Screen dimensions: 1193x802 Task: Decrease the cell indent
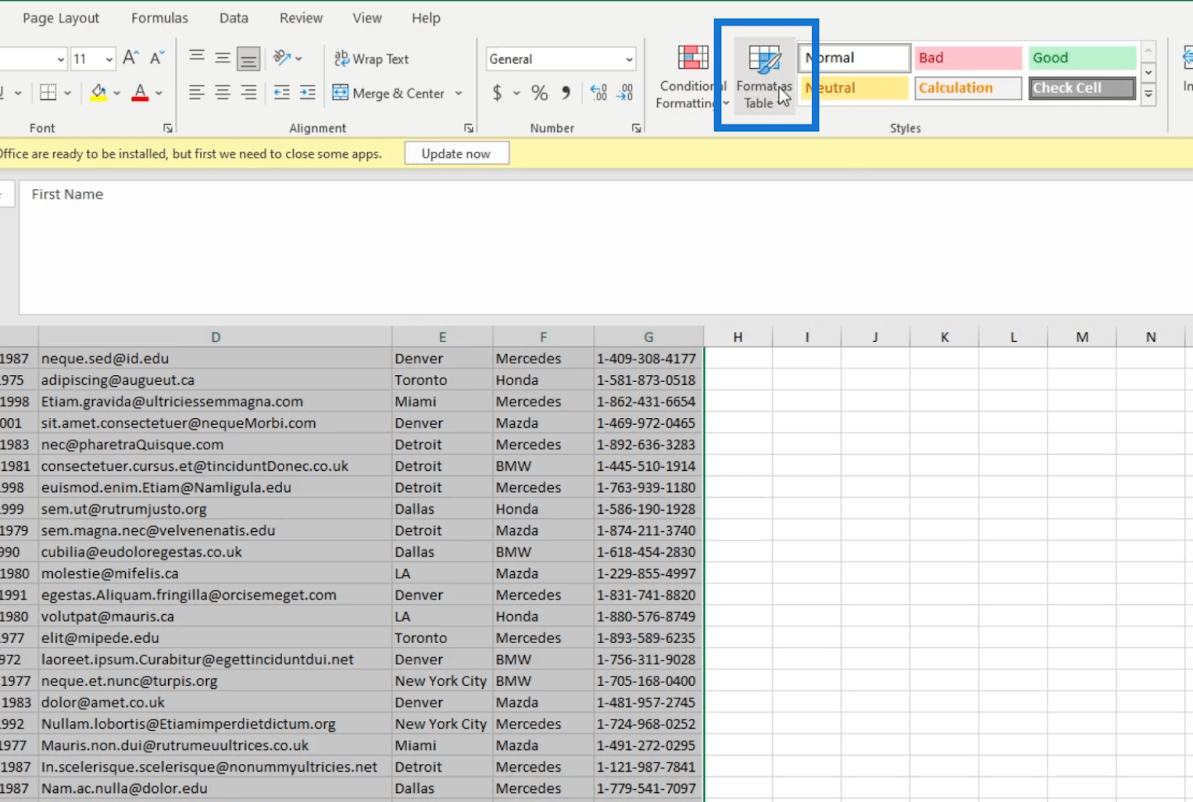pos(282,93)
